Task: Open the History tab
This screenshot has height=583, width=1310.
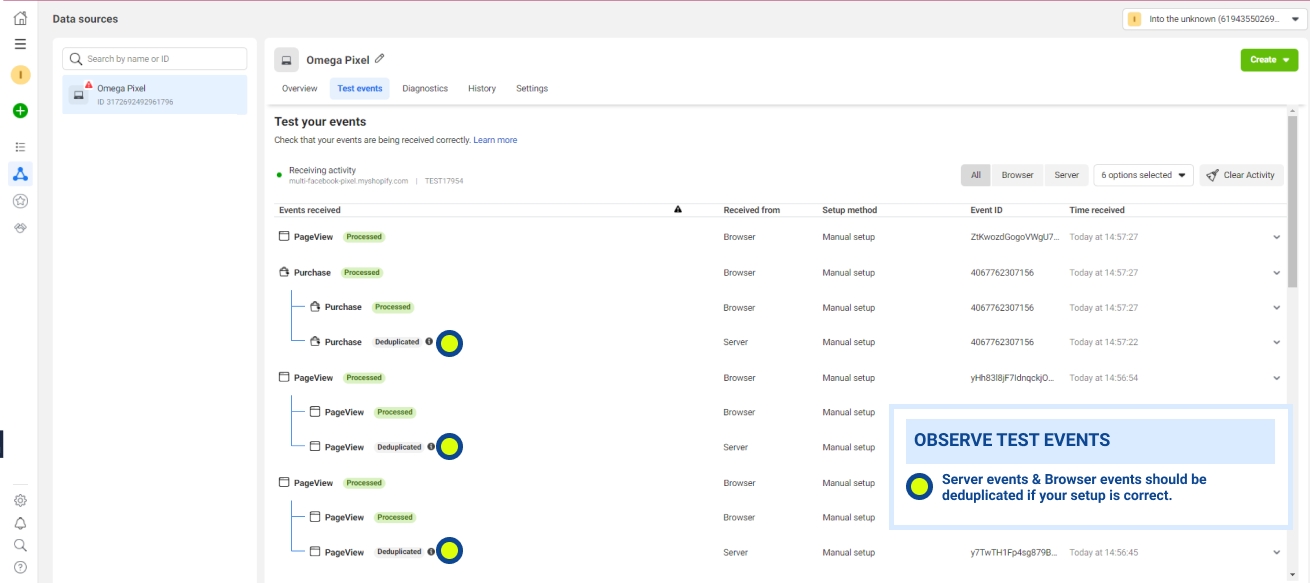Action: (481, 89)
